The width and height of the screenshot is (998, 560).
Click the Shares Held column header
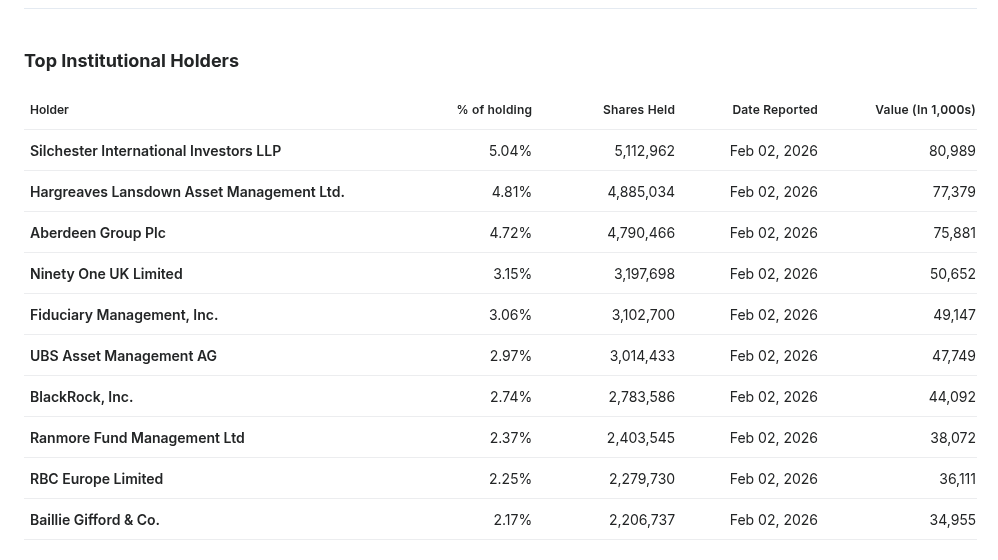638,109
